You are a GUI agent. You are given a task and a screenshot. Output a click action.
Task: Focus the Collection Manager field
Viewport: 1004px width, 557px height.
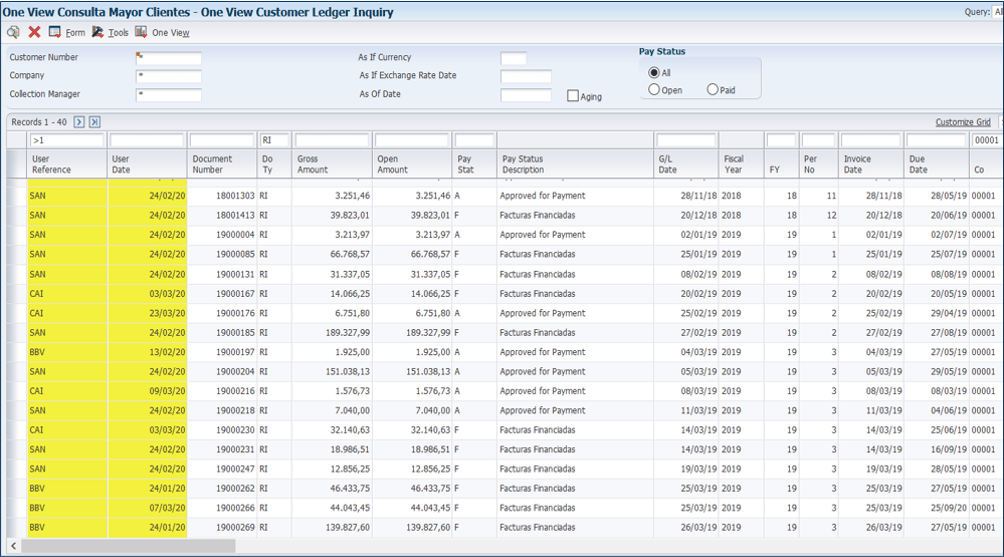pos(168,95)
